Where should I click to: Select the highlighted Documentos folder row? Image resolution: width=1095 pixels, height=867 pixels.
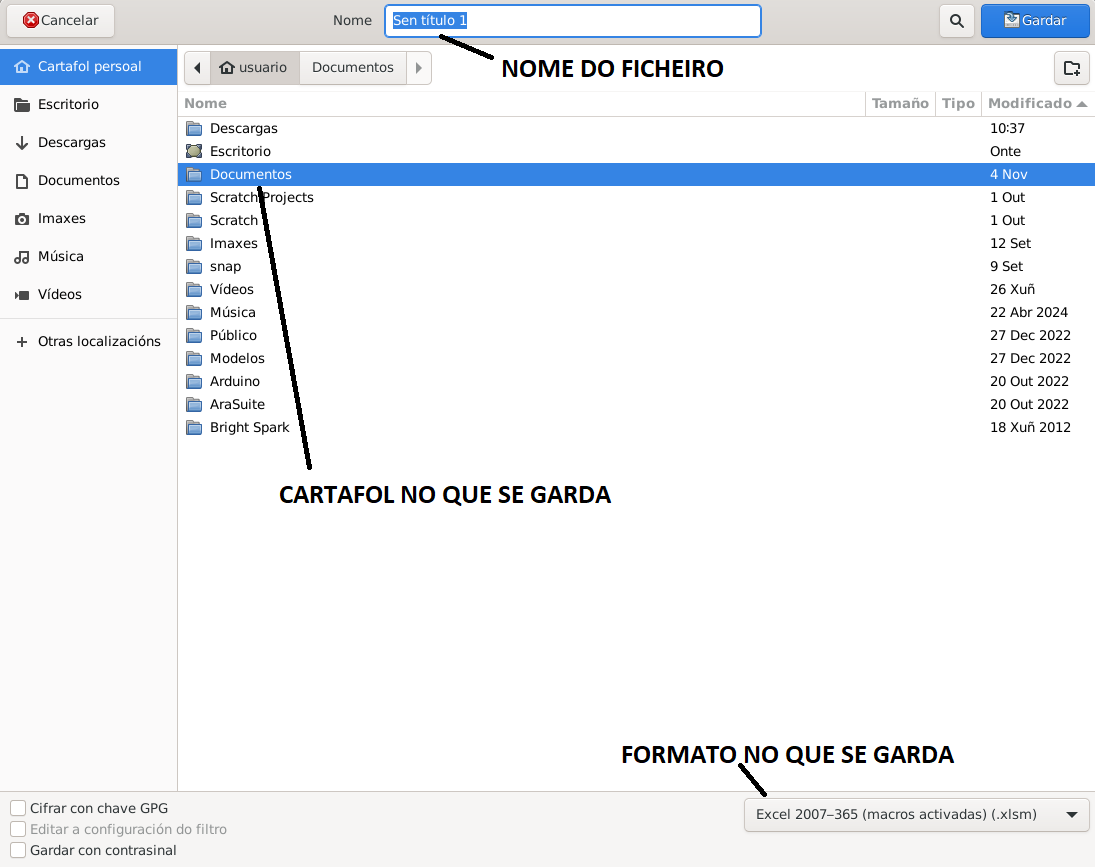(x=636, y=175)
